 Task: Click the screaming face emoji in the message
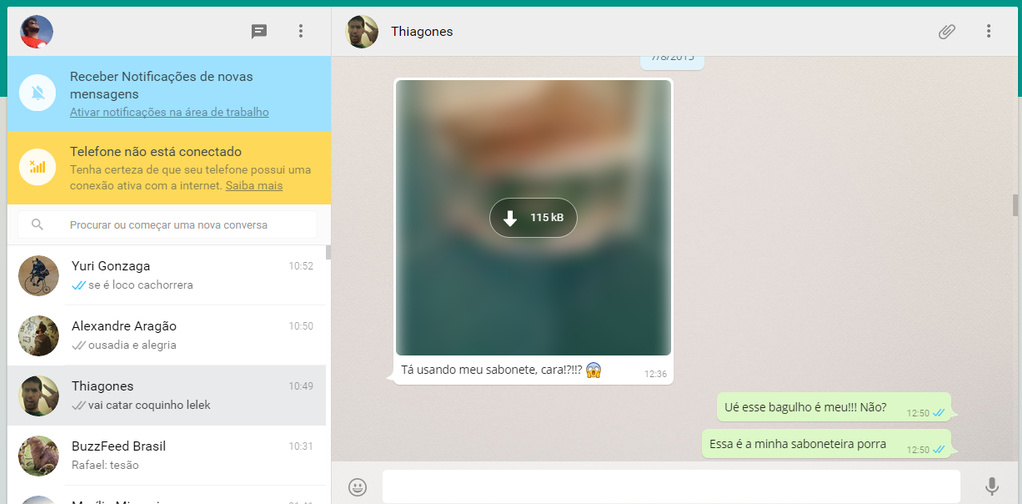593,370
